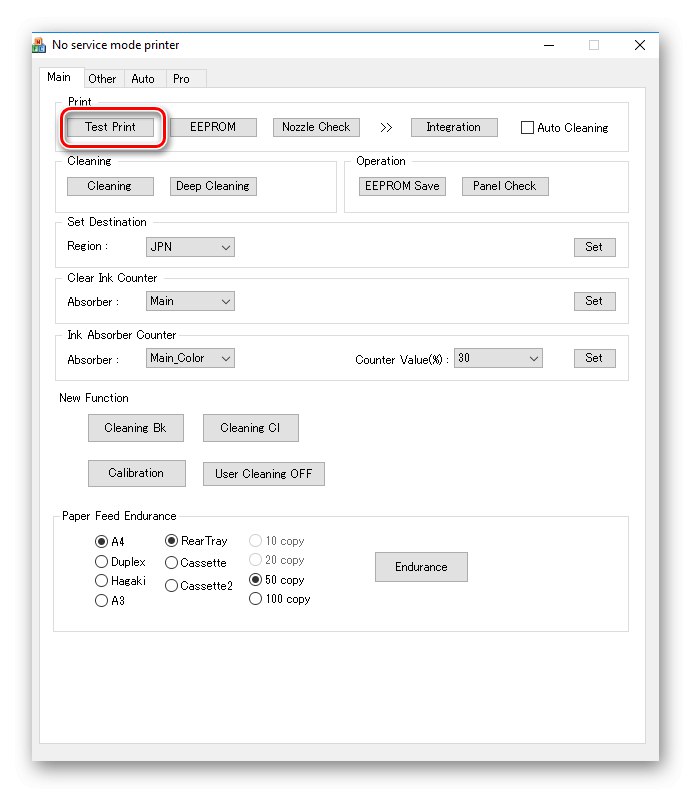Start the Endurance paper feed test
Screen dimensions: 691x793
click(421, 567)
